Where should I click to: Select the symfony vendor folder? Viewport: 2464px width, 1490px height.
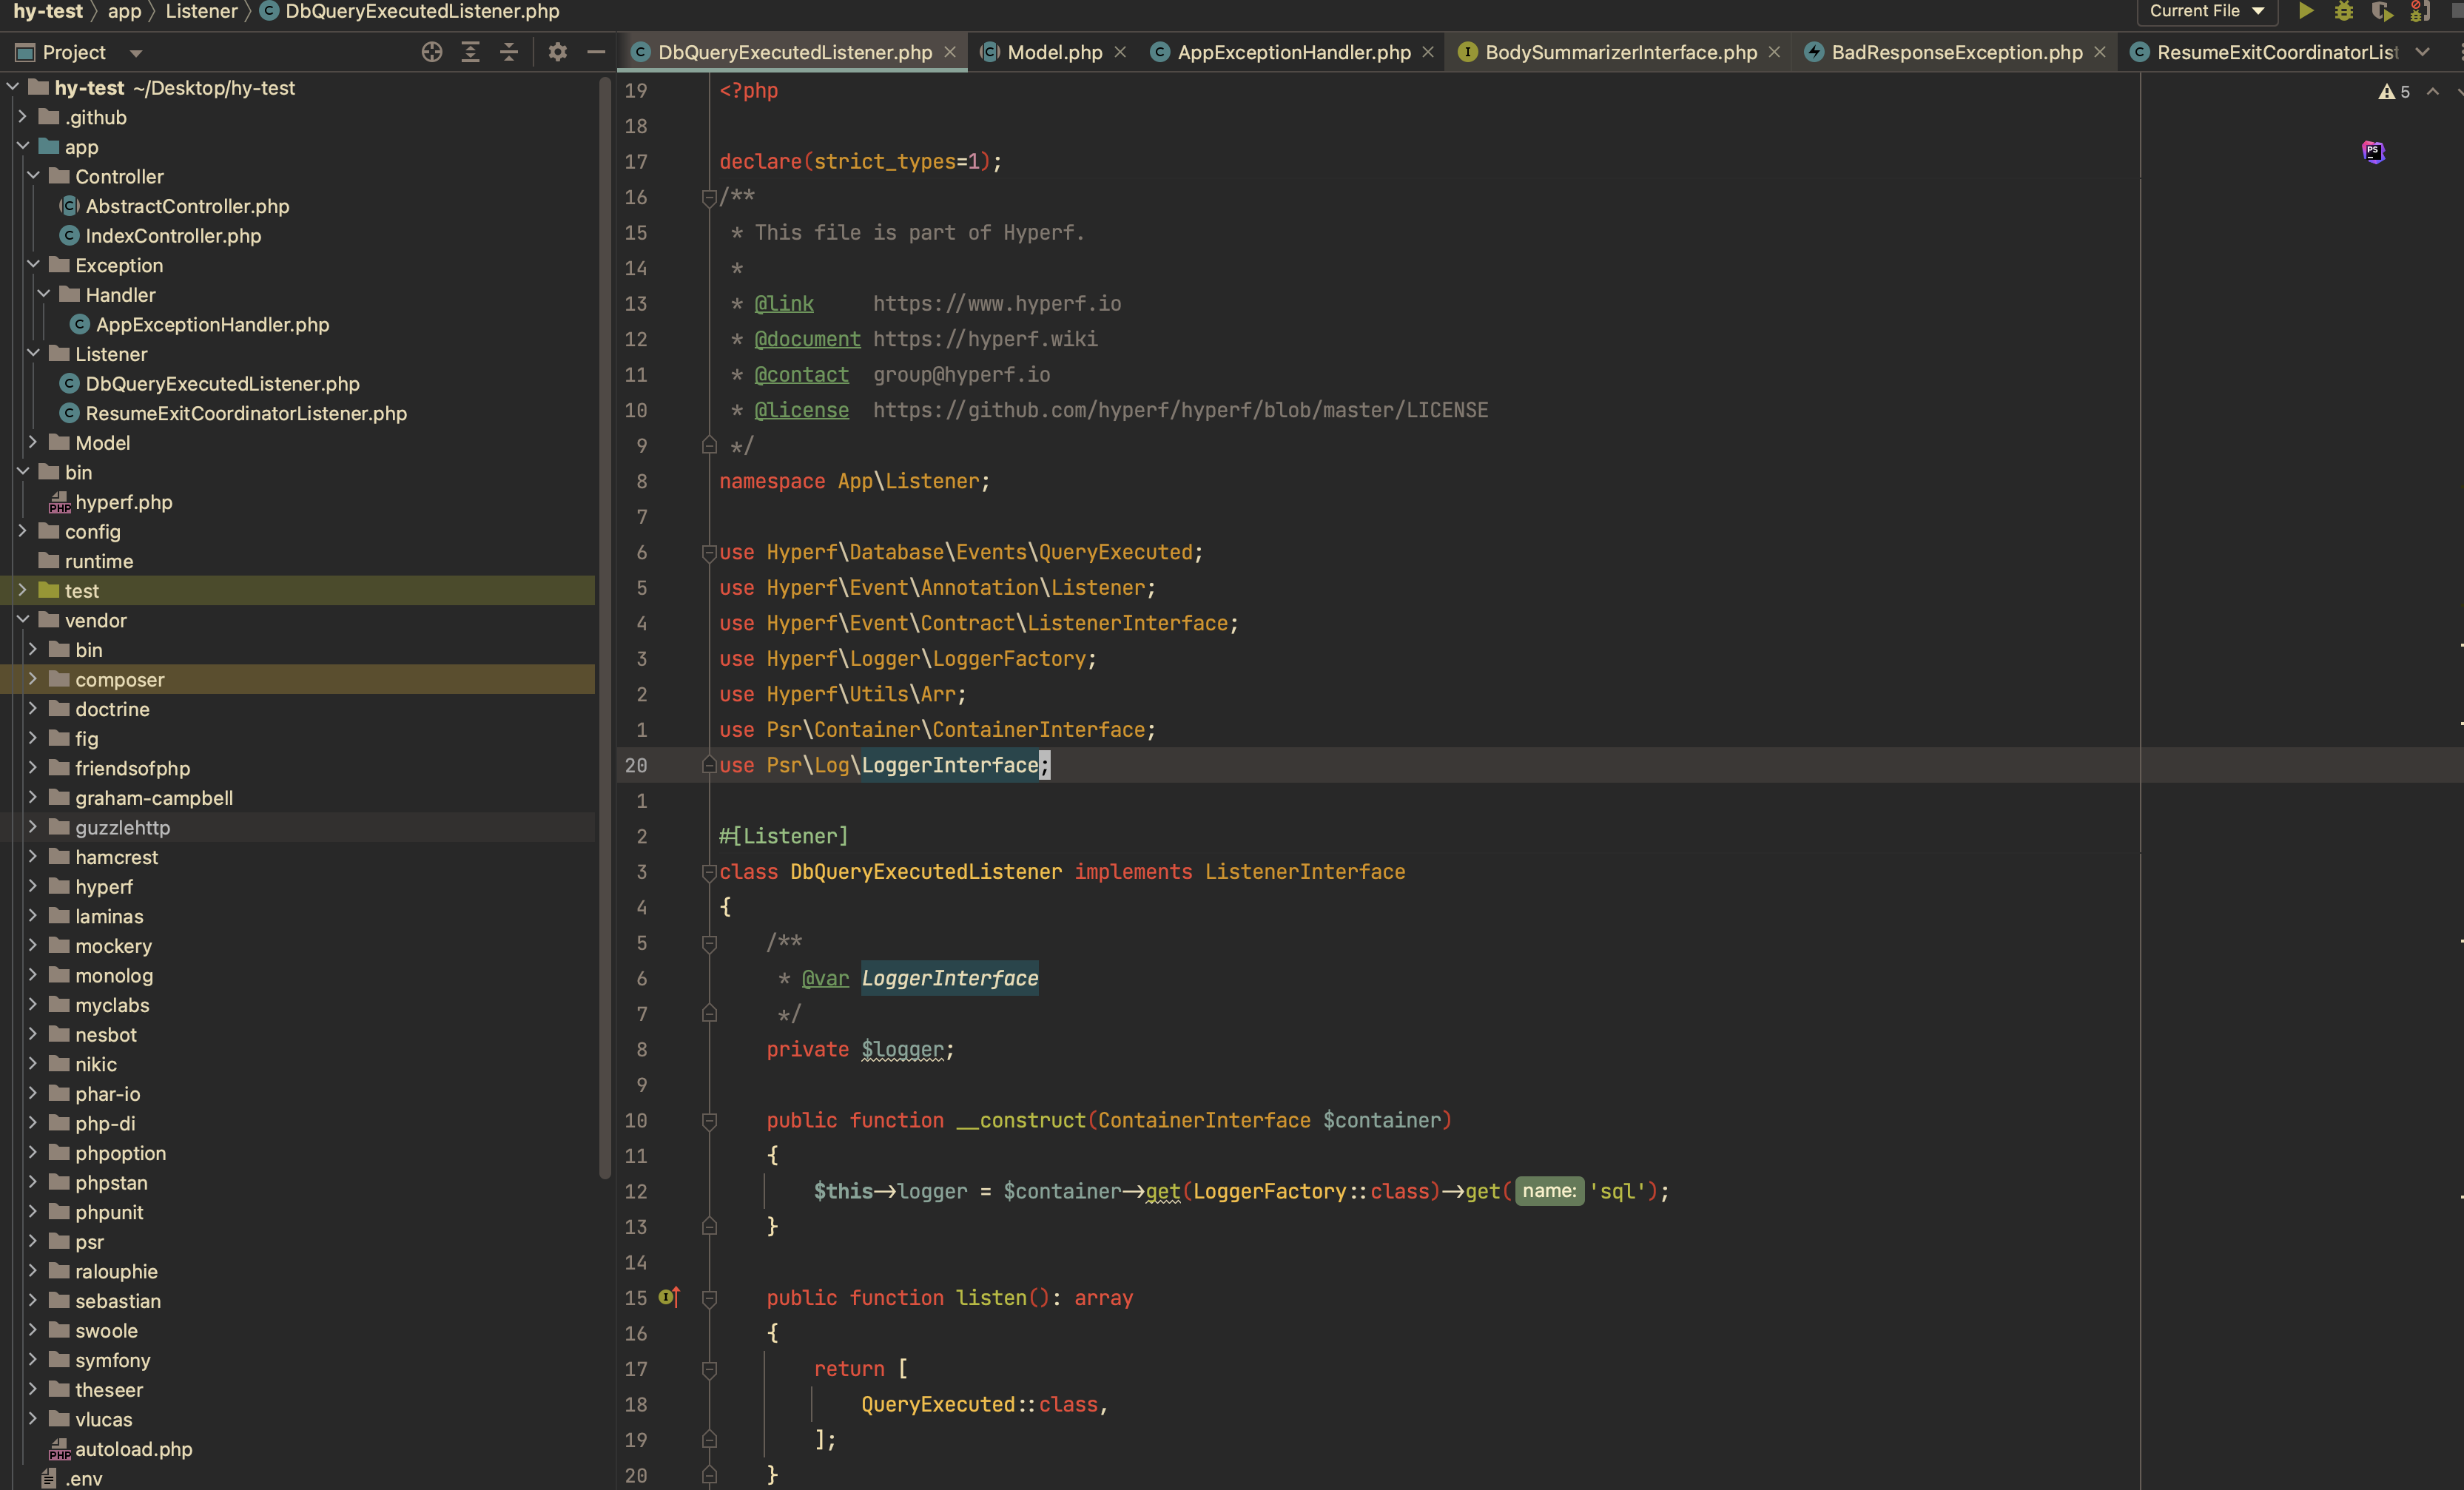113,1360
